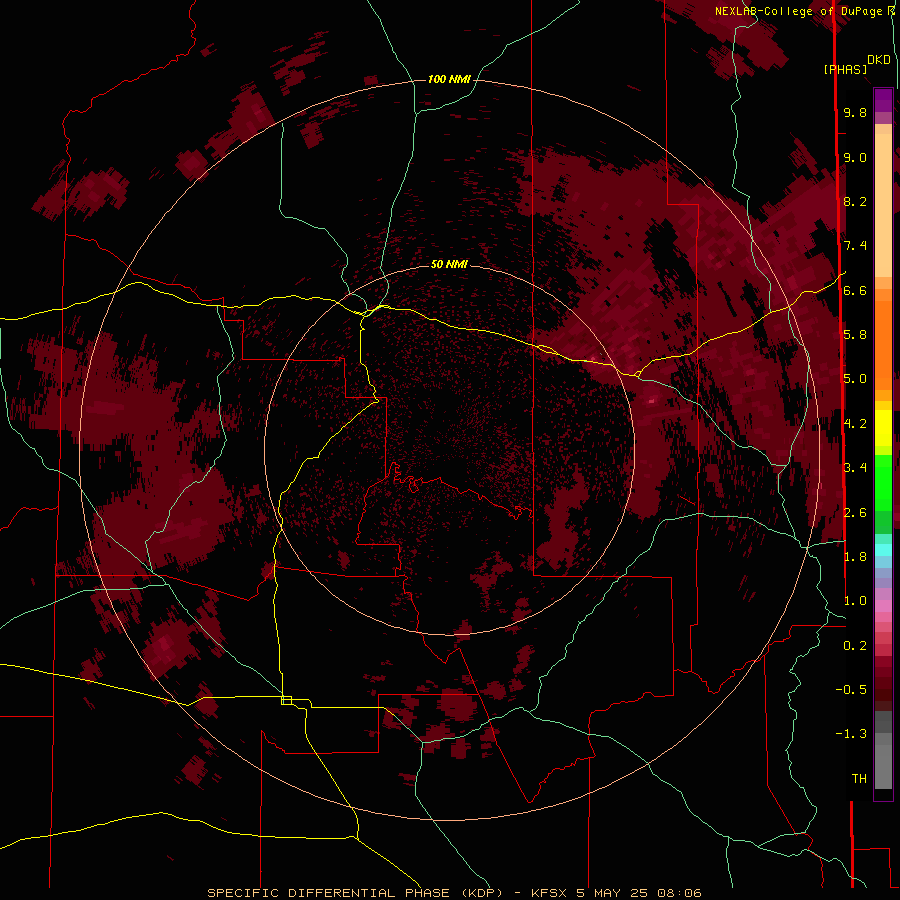900x900 pixels.
Task: Click the "1.8" scale value
Action: (855, 557)
